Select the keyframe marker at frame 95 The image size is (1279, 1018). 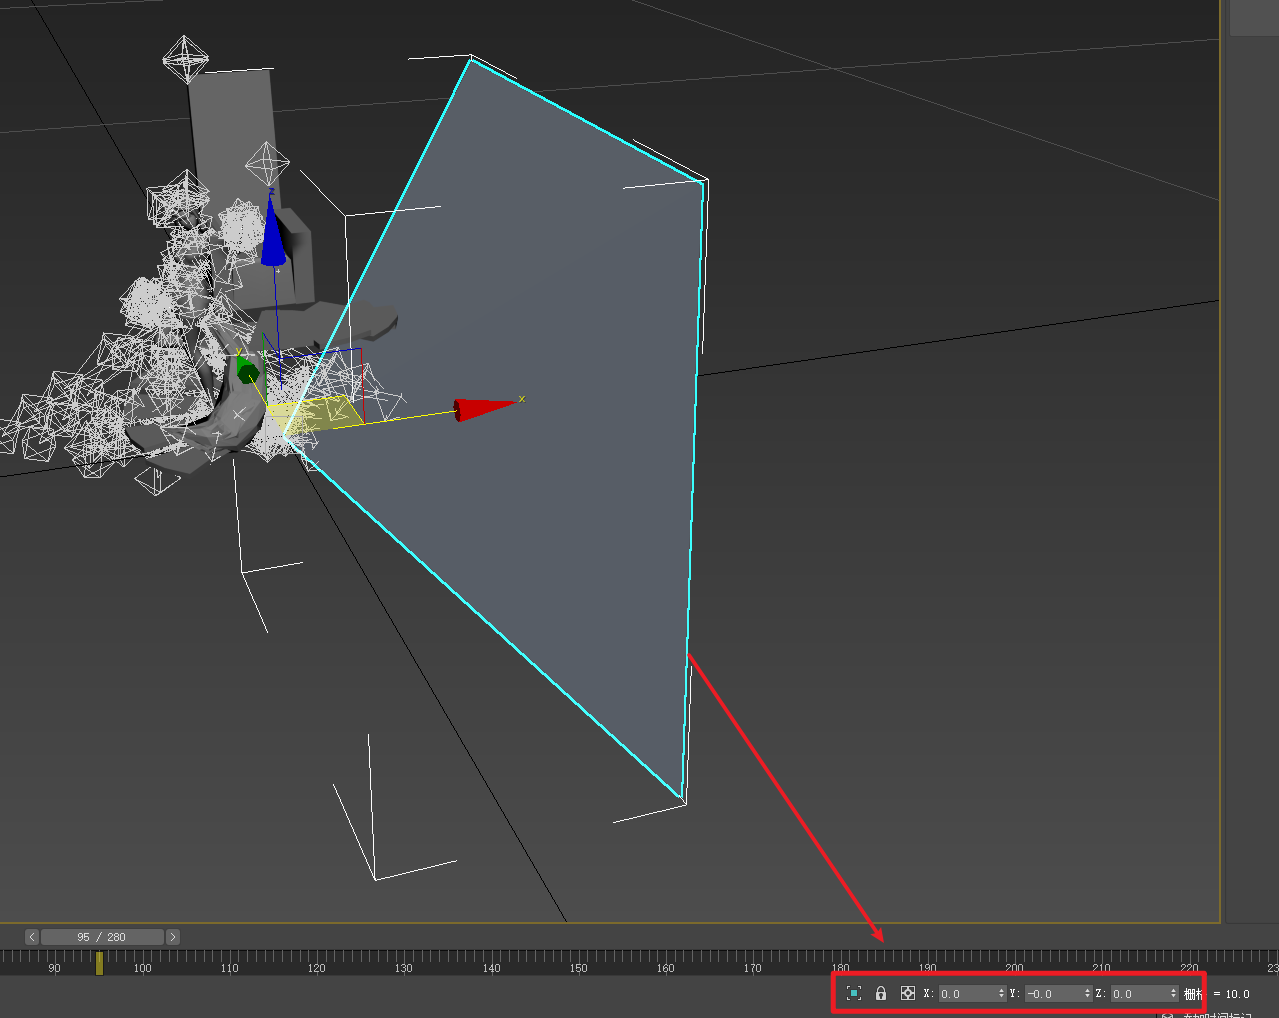pos(99,963)
